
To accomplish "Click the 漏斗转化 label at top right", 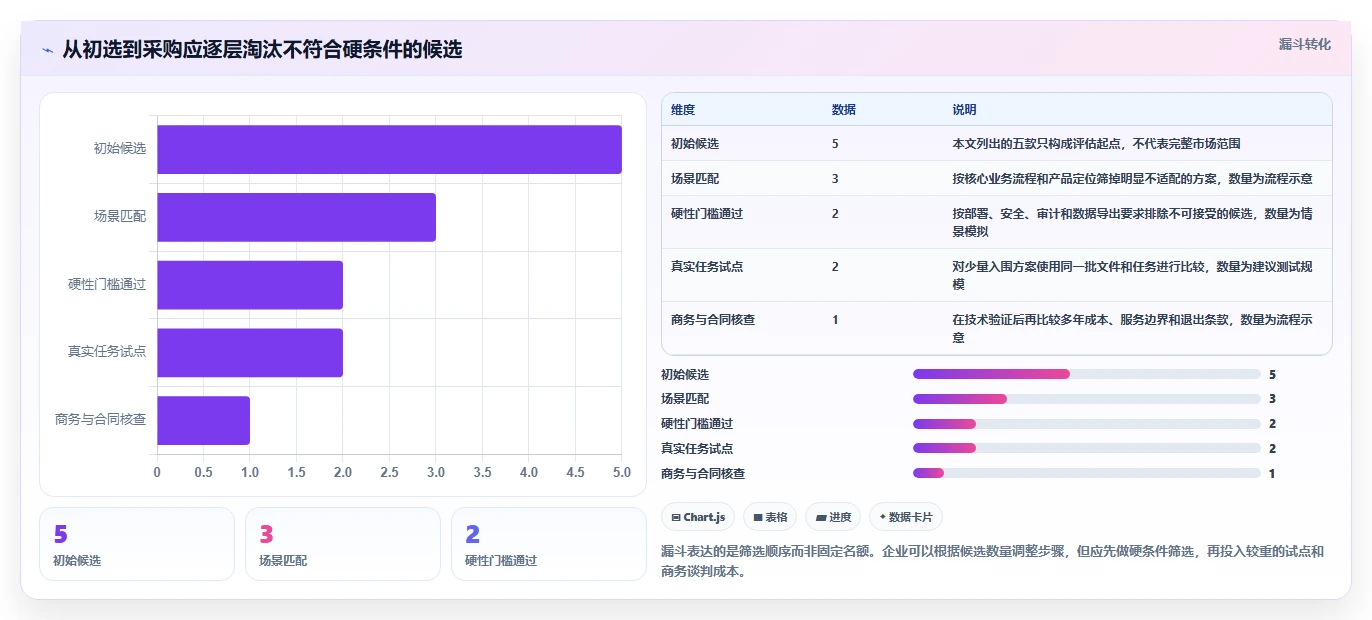I will (x=1304, y=44).
